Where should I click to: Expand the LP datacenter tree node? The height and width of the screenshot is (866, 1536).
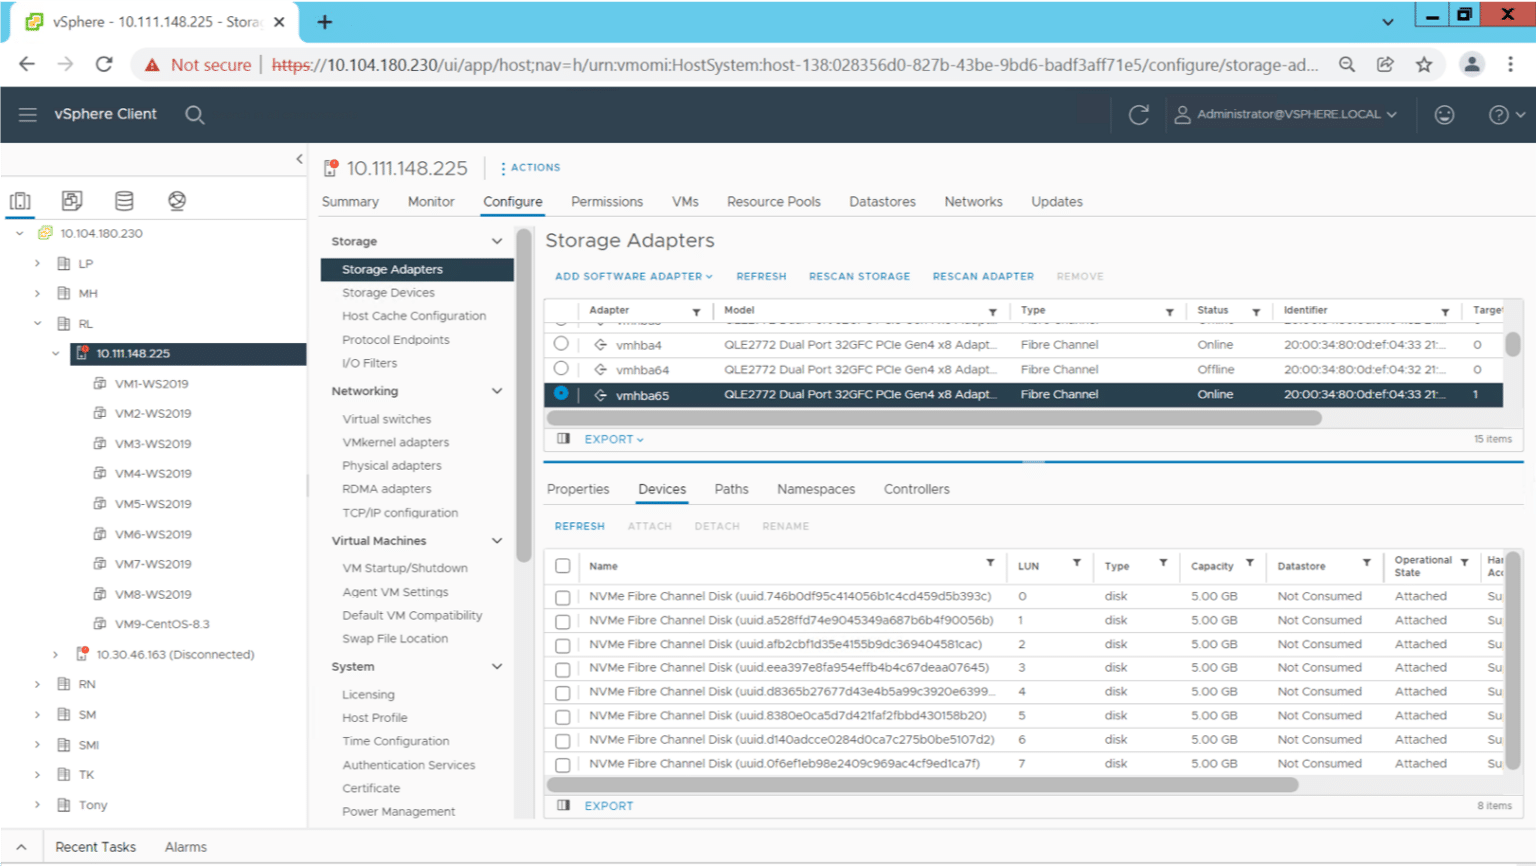[x=37, y=264]
